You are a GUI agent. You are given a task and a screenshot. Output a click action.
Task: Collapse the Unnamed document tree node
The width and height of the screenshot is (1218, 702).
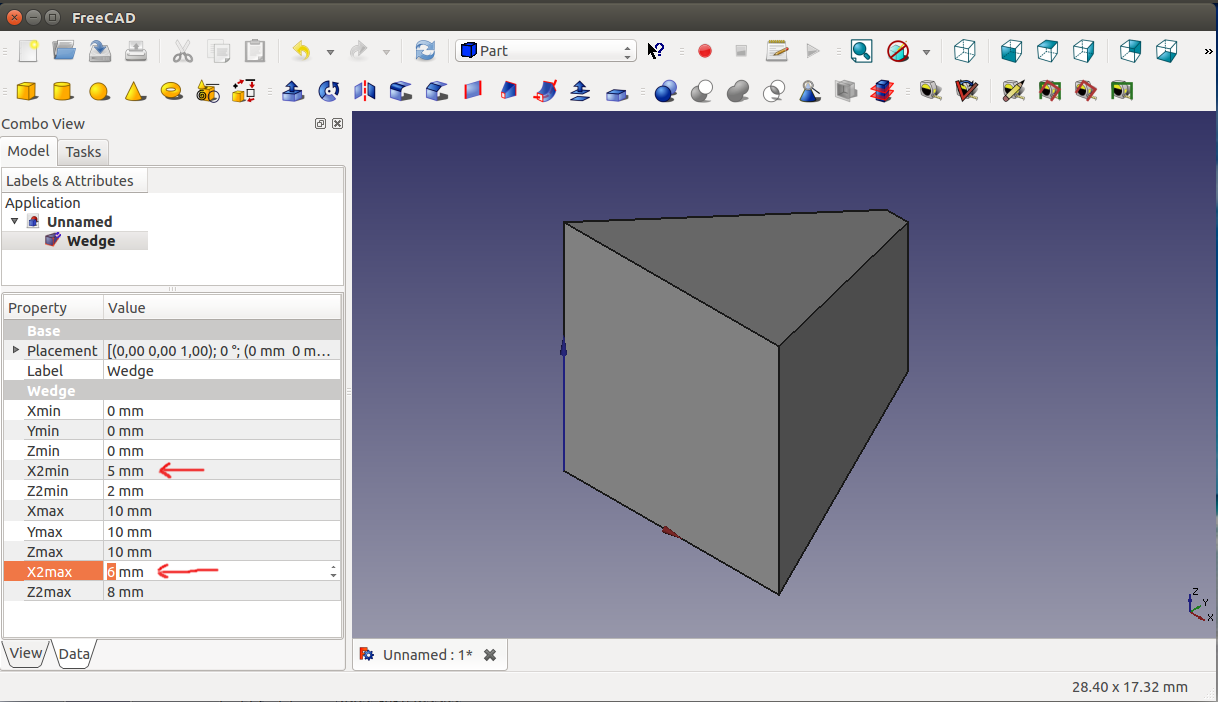click(x=15, y=221)
